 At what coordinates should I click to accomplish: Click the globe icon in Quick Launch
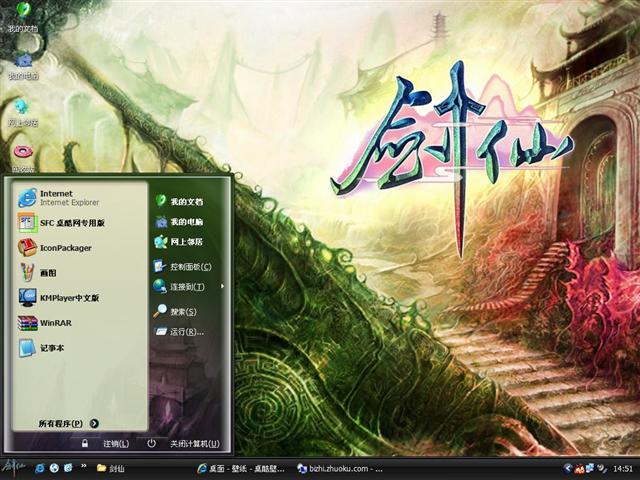(54, 468)
